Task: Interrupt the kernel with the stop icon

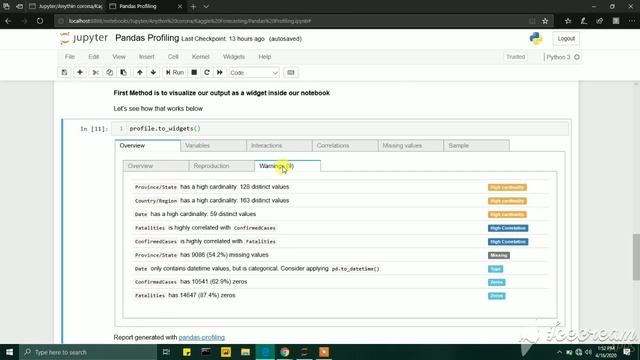Action: coord(194,73)
